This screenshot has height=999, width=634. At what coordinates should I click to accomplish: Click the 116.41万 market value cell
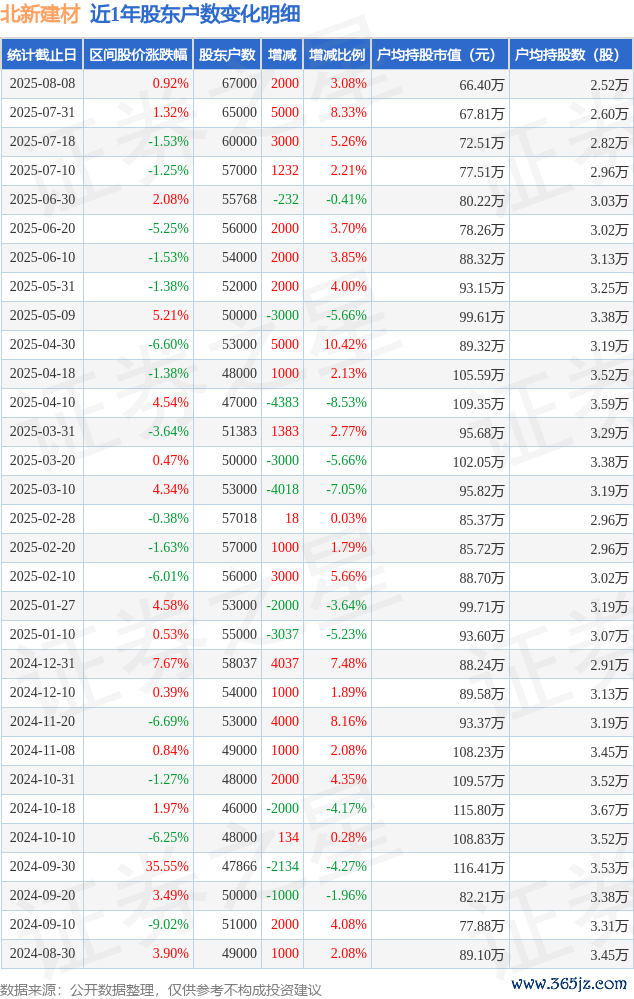(x=478, y=868)
